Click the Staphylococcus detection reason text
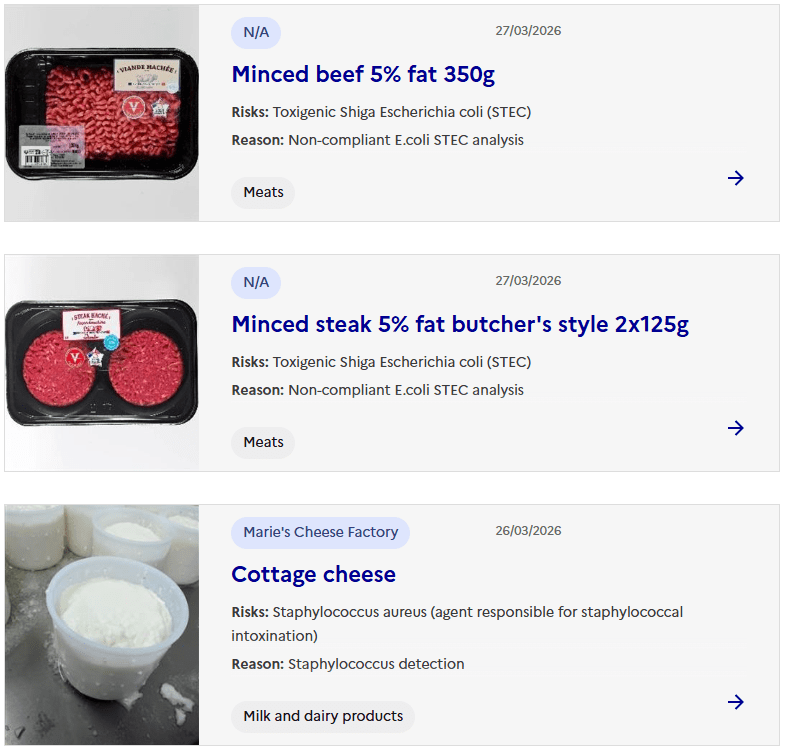 point(376,664)
